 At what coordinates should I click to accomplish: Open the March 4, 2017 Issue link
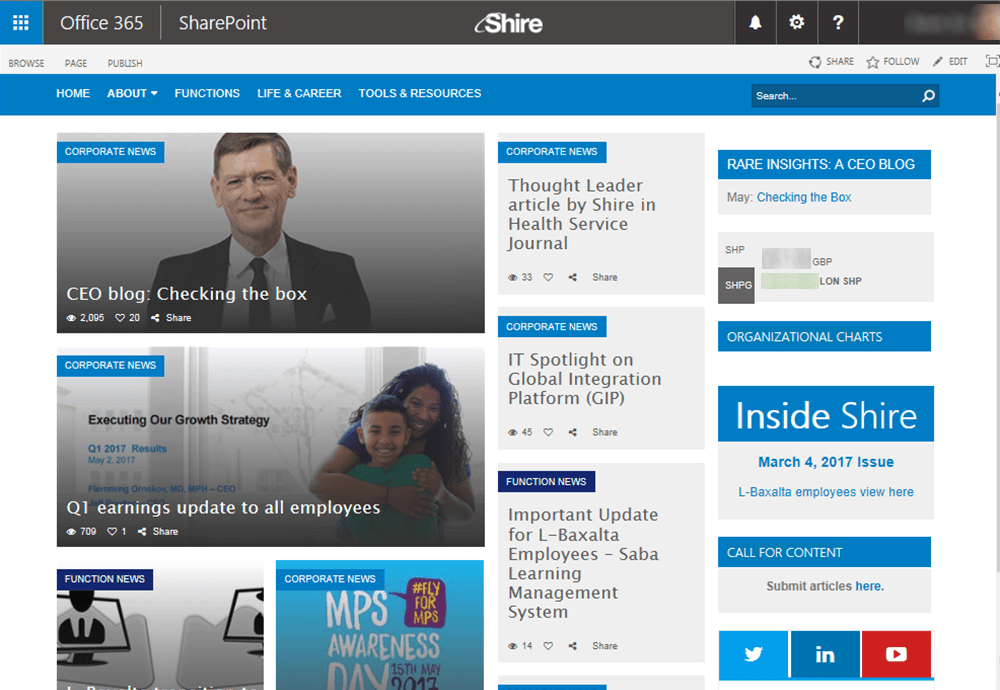click(826, 462)
